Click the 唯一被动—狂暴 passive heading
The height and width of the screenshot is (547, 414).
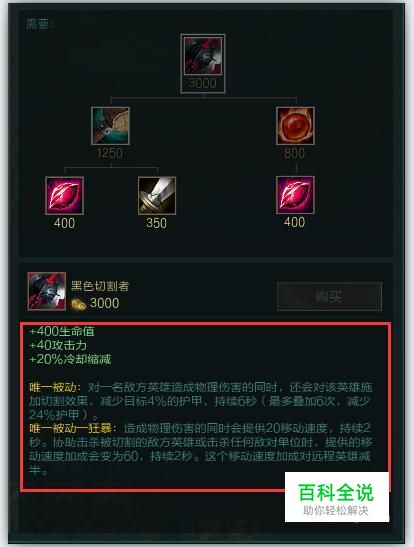click(x=71, y=428)
